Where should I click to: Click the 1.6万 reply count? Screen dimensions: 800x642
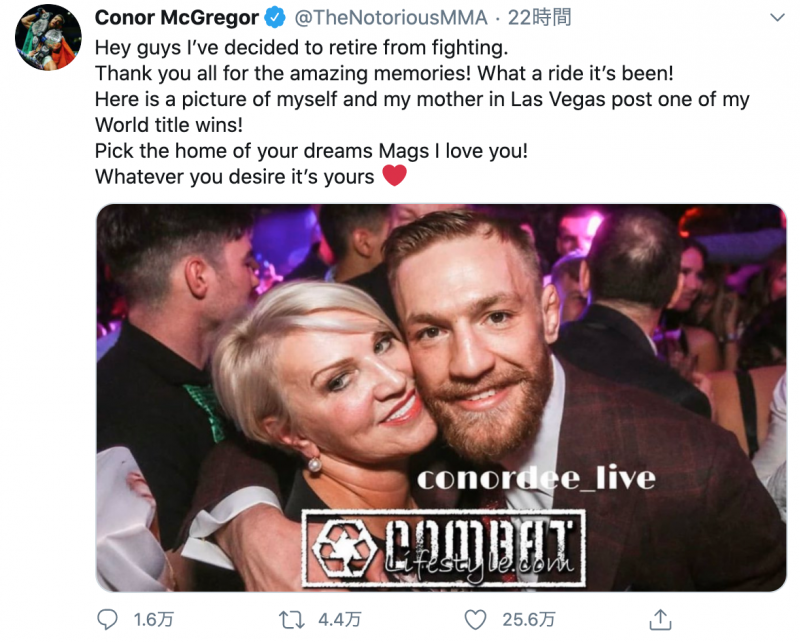click(154, 620)
